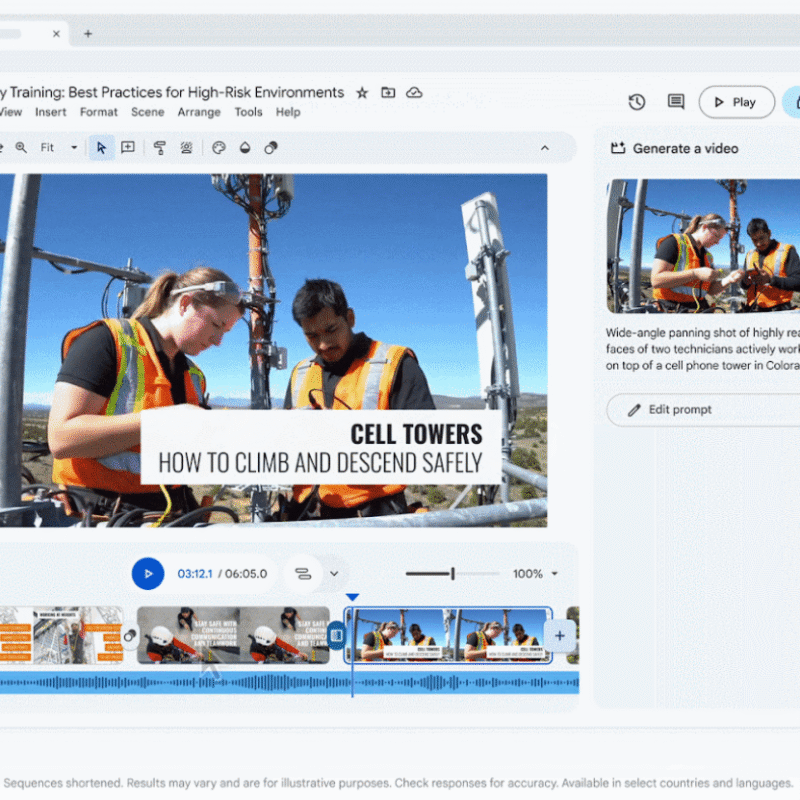Open the View menu
The height and width of the screenshot is (800, 800).
click(x=10, y=112)
